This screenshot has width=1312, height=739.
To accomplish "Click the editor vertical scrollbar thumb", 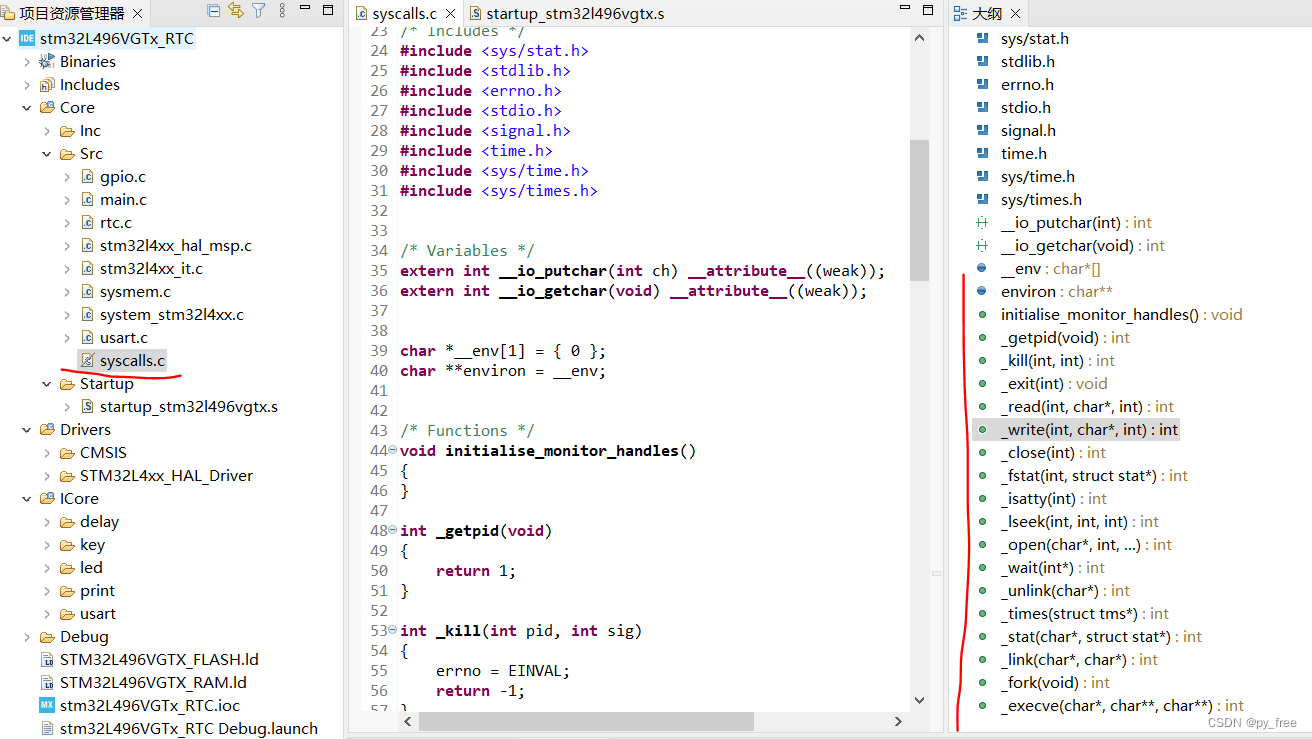I will [x=919, y=210].
